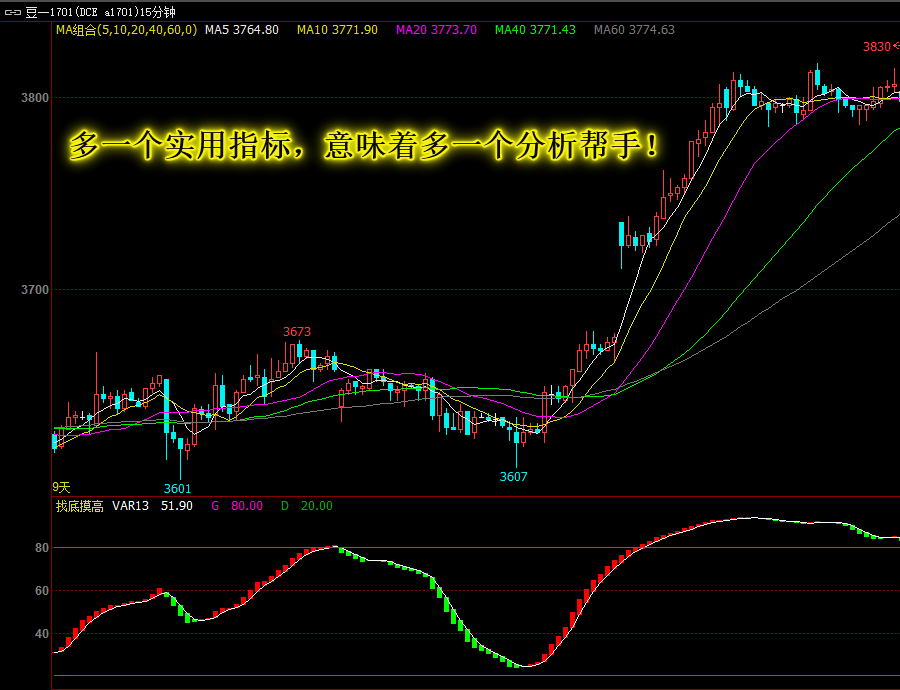Select the MA10 3771.90 legend label
The width and height of the screenshot is (900, 690).
point(337,30)
